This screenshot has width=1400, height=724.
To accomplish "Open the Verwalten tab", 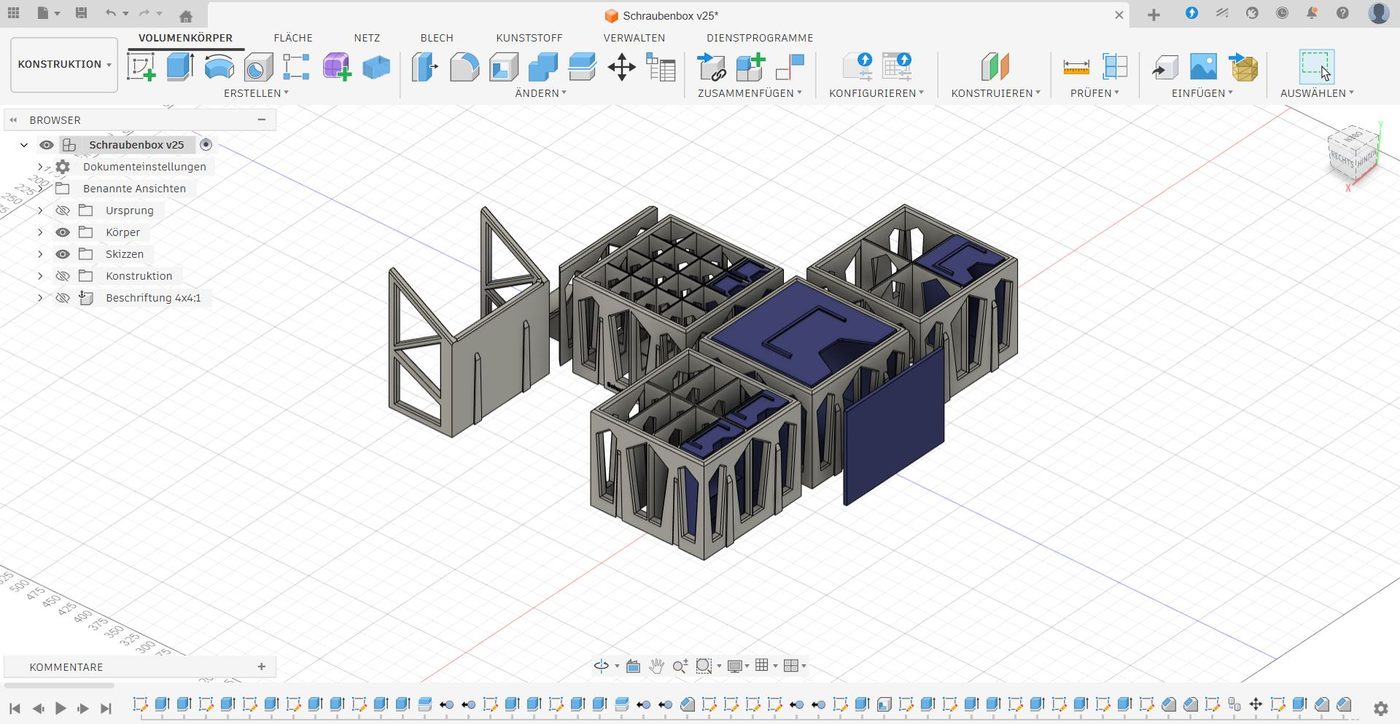I will coord(633,37).
